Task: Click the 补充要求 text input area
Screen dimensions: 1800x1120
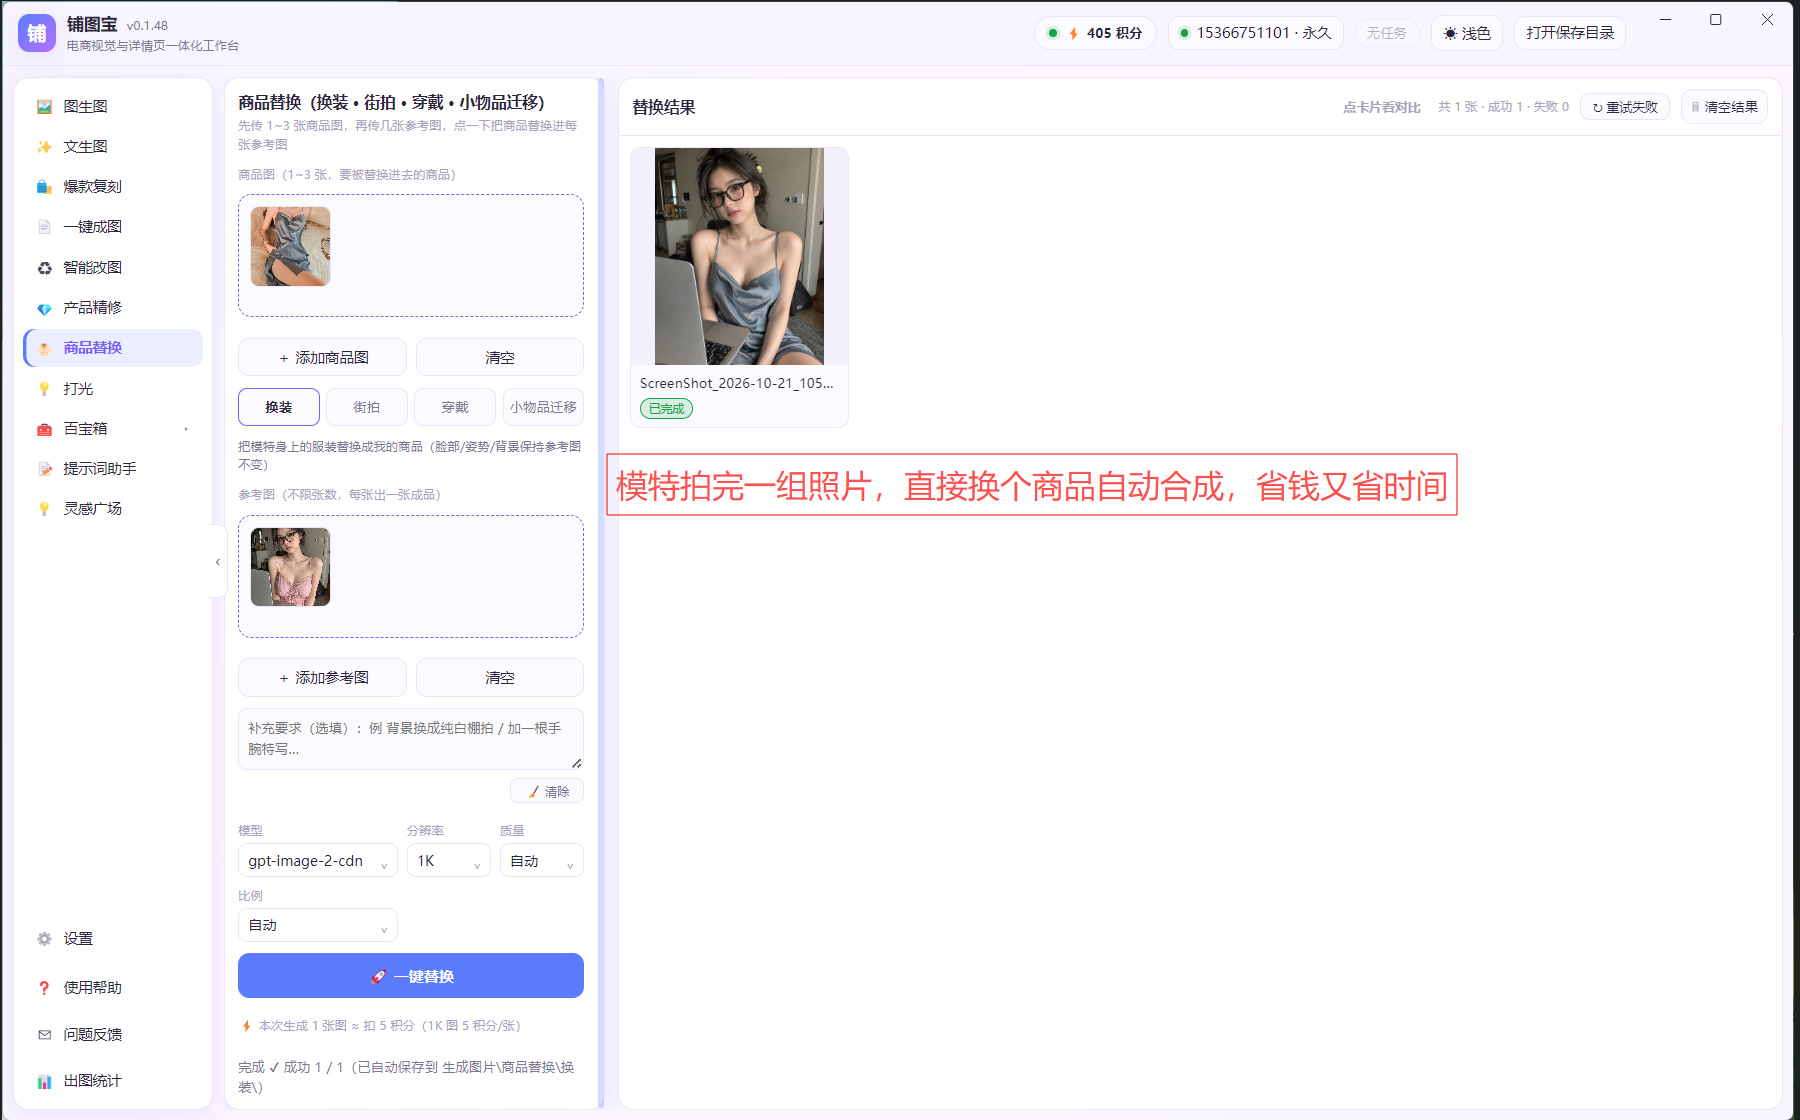Action: [x=411, y=739]
